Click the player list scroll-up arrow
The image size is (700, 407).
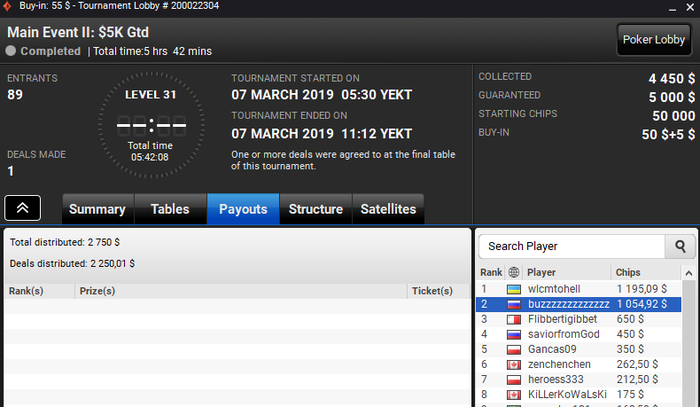pyautogui.click(x=689, y=273)
